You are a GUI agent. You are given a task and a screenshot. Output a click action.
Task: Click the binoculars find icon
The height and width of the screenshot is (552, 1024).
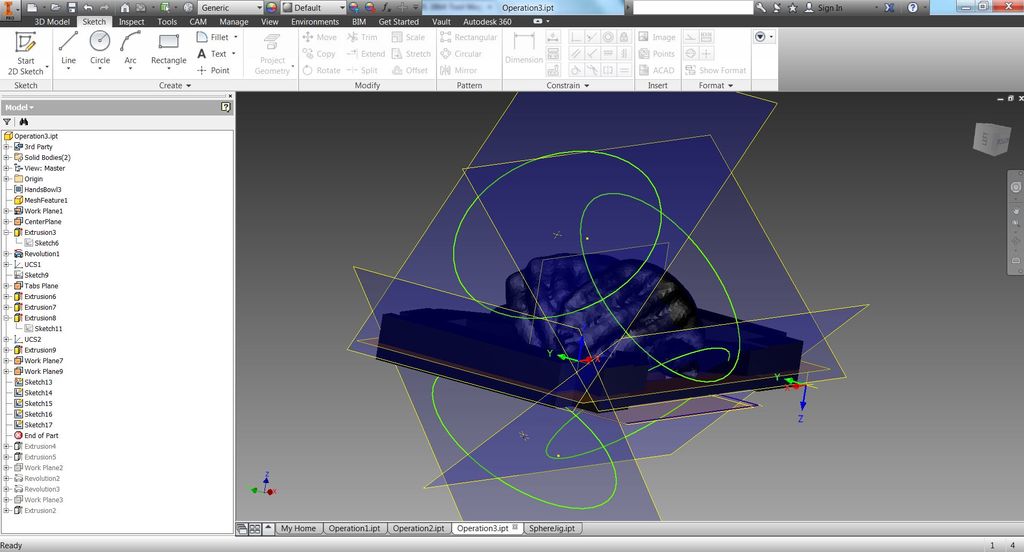pyautogui.click(x=24, y=122)
